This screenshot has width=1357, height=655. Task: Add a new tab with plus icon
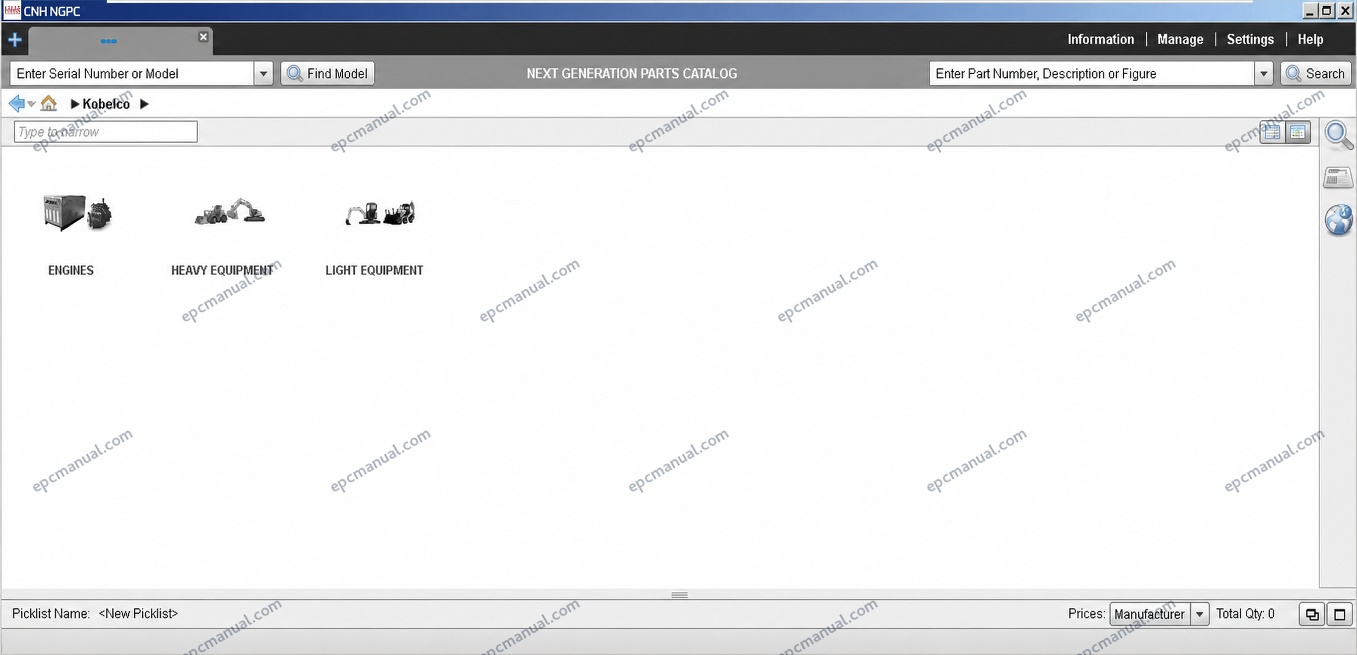coord(14,40)
